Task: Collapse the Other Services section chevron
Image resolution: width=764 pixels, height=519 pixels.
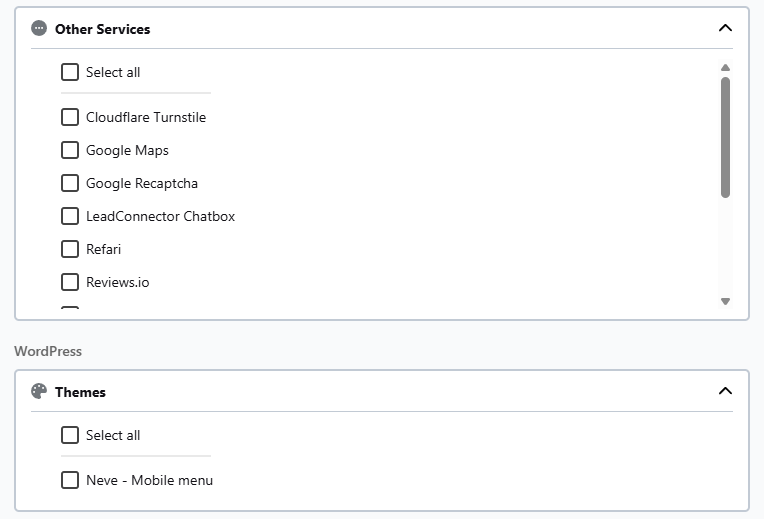Action: click(725, 28)
